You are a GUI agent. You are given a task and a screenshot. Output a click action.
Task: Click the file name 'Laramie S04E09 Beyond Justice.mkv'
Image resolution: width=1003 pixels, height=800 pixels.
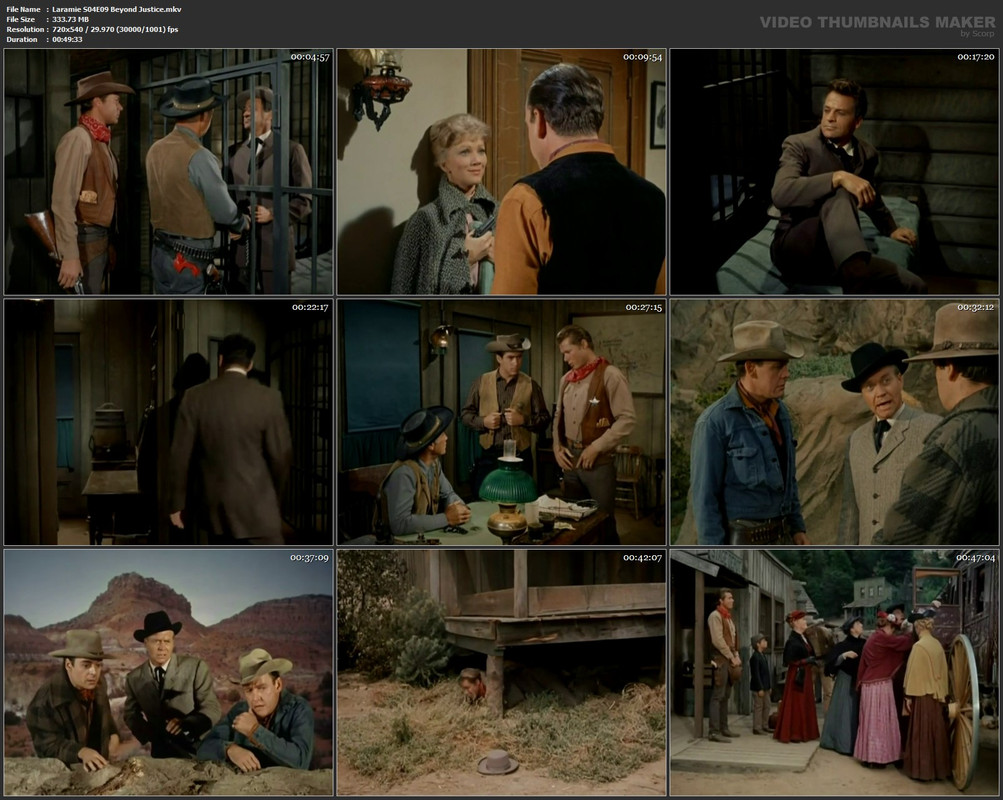[117, 10]
